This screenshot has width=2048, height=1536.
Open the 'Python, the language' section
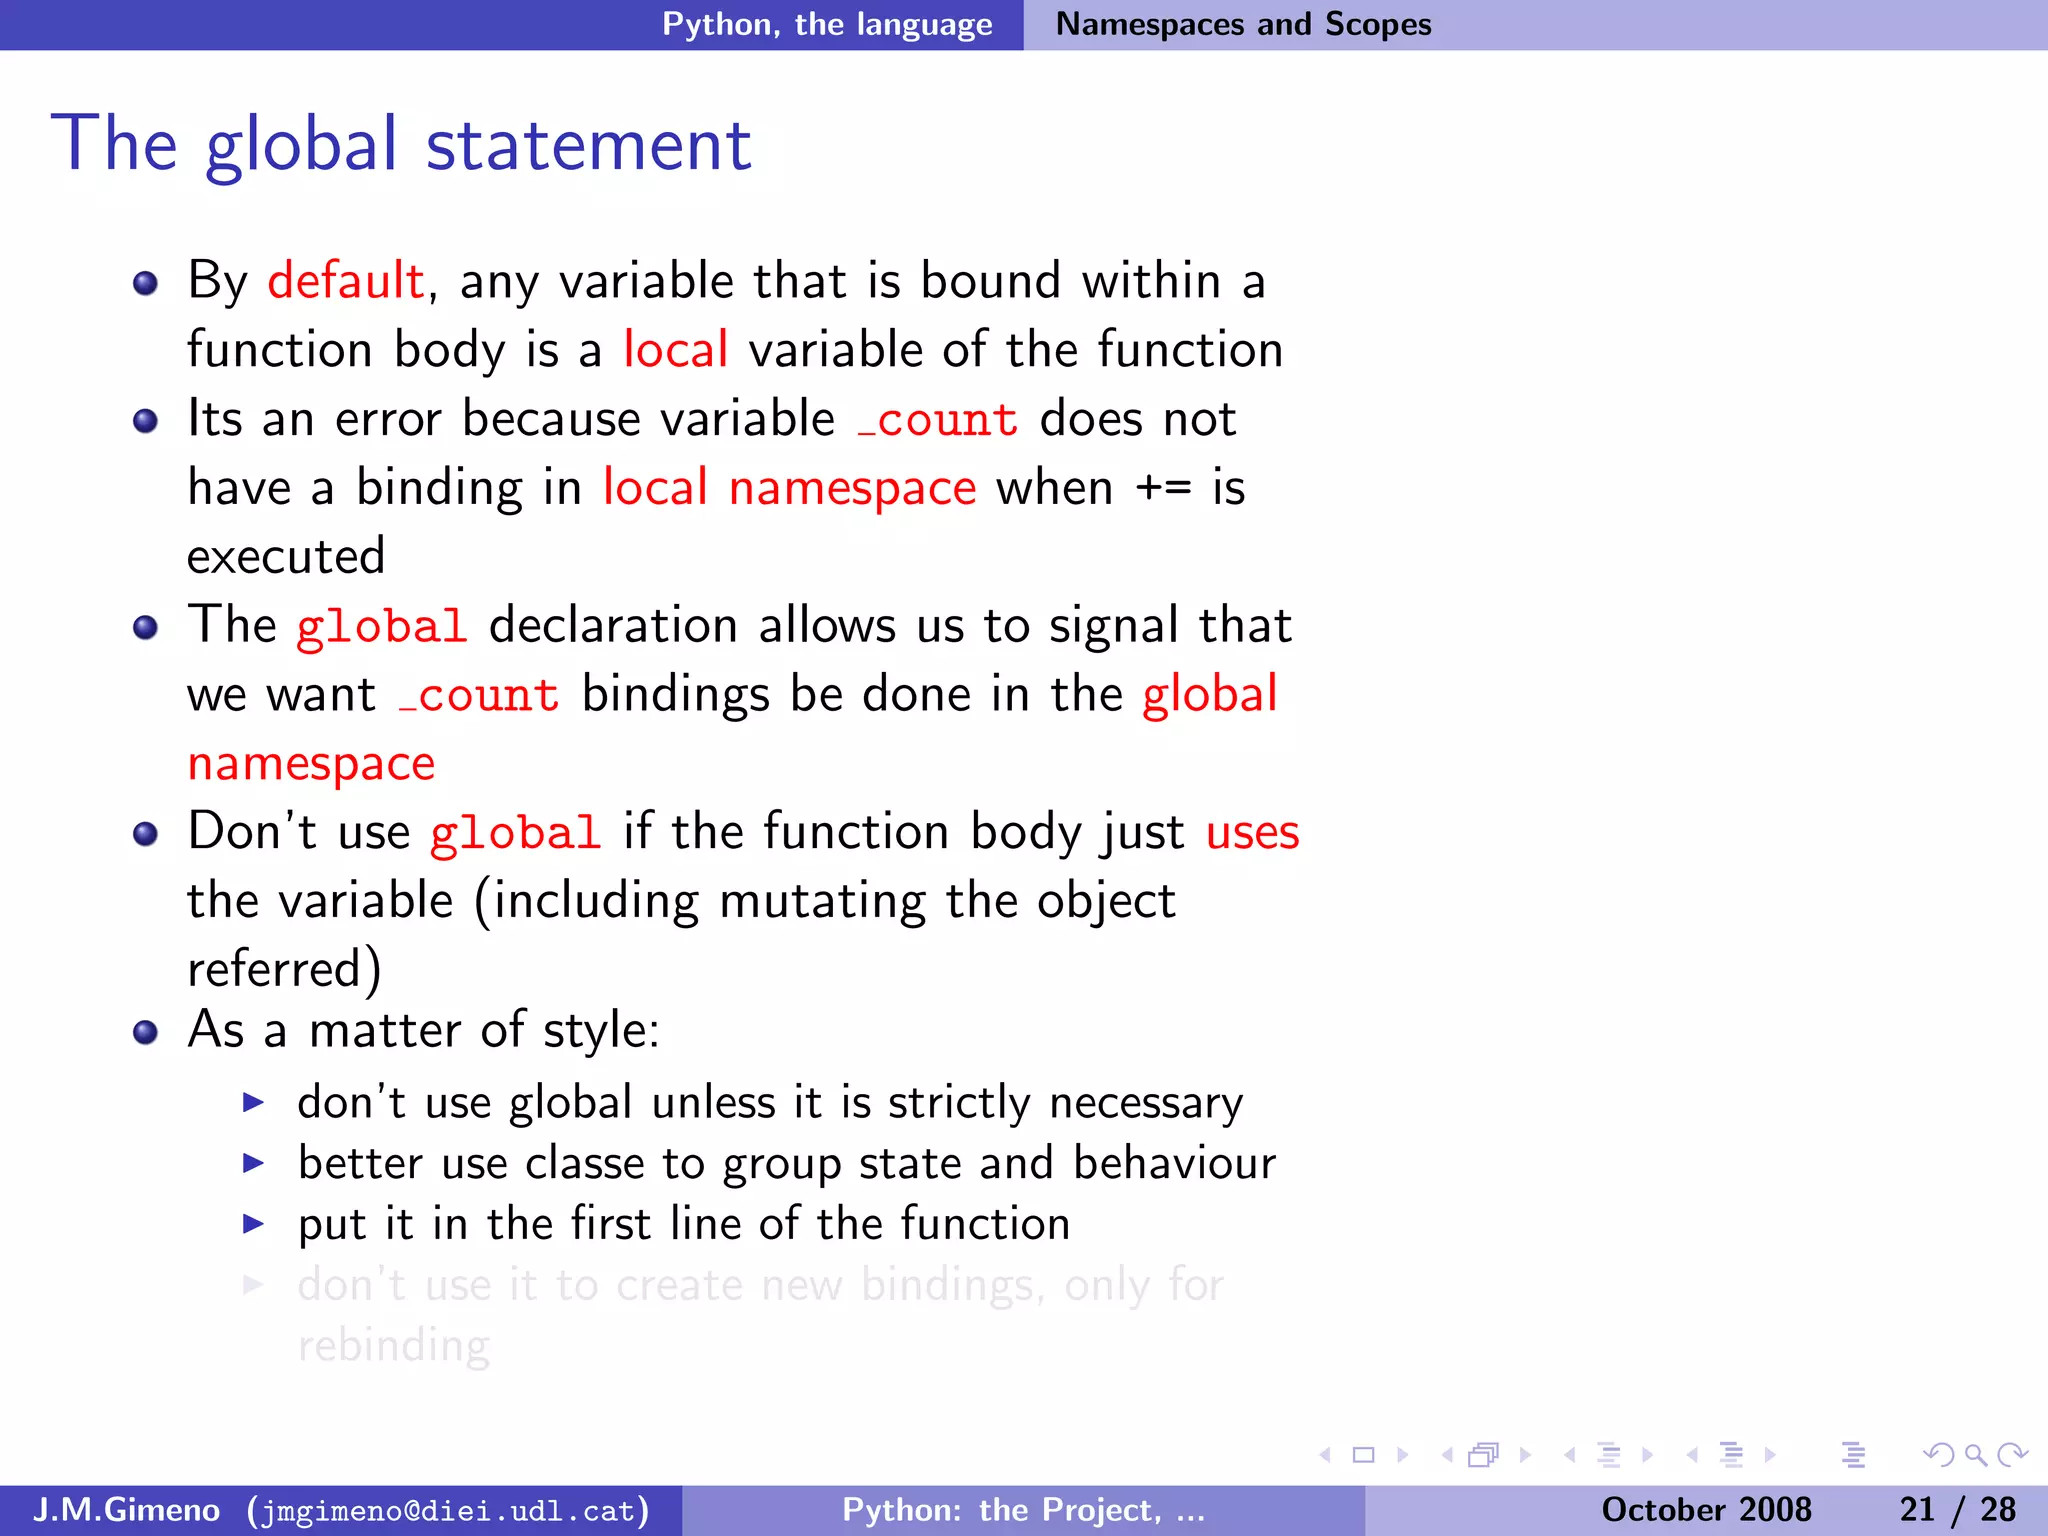(x=827, y=24)
